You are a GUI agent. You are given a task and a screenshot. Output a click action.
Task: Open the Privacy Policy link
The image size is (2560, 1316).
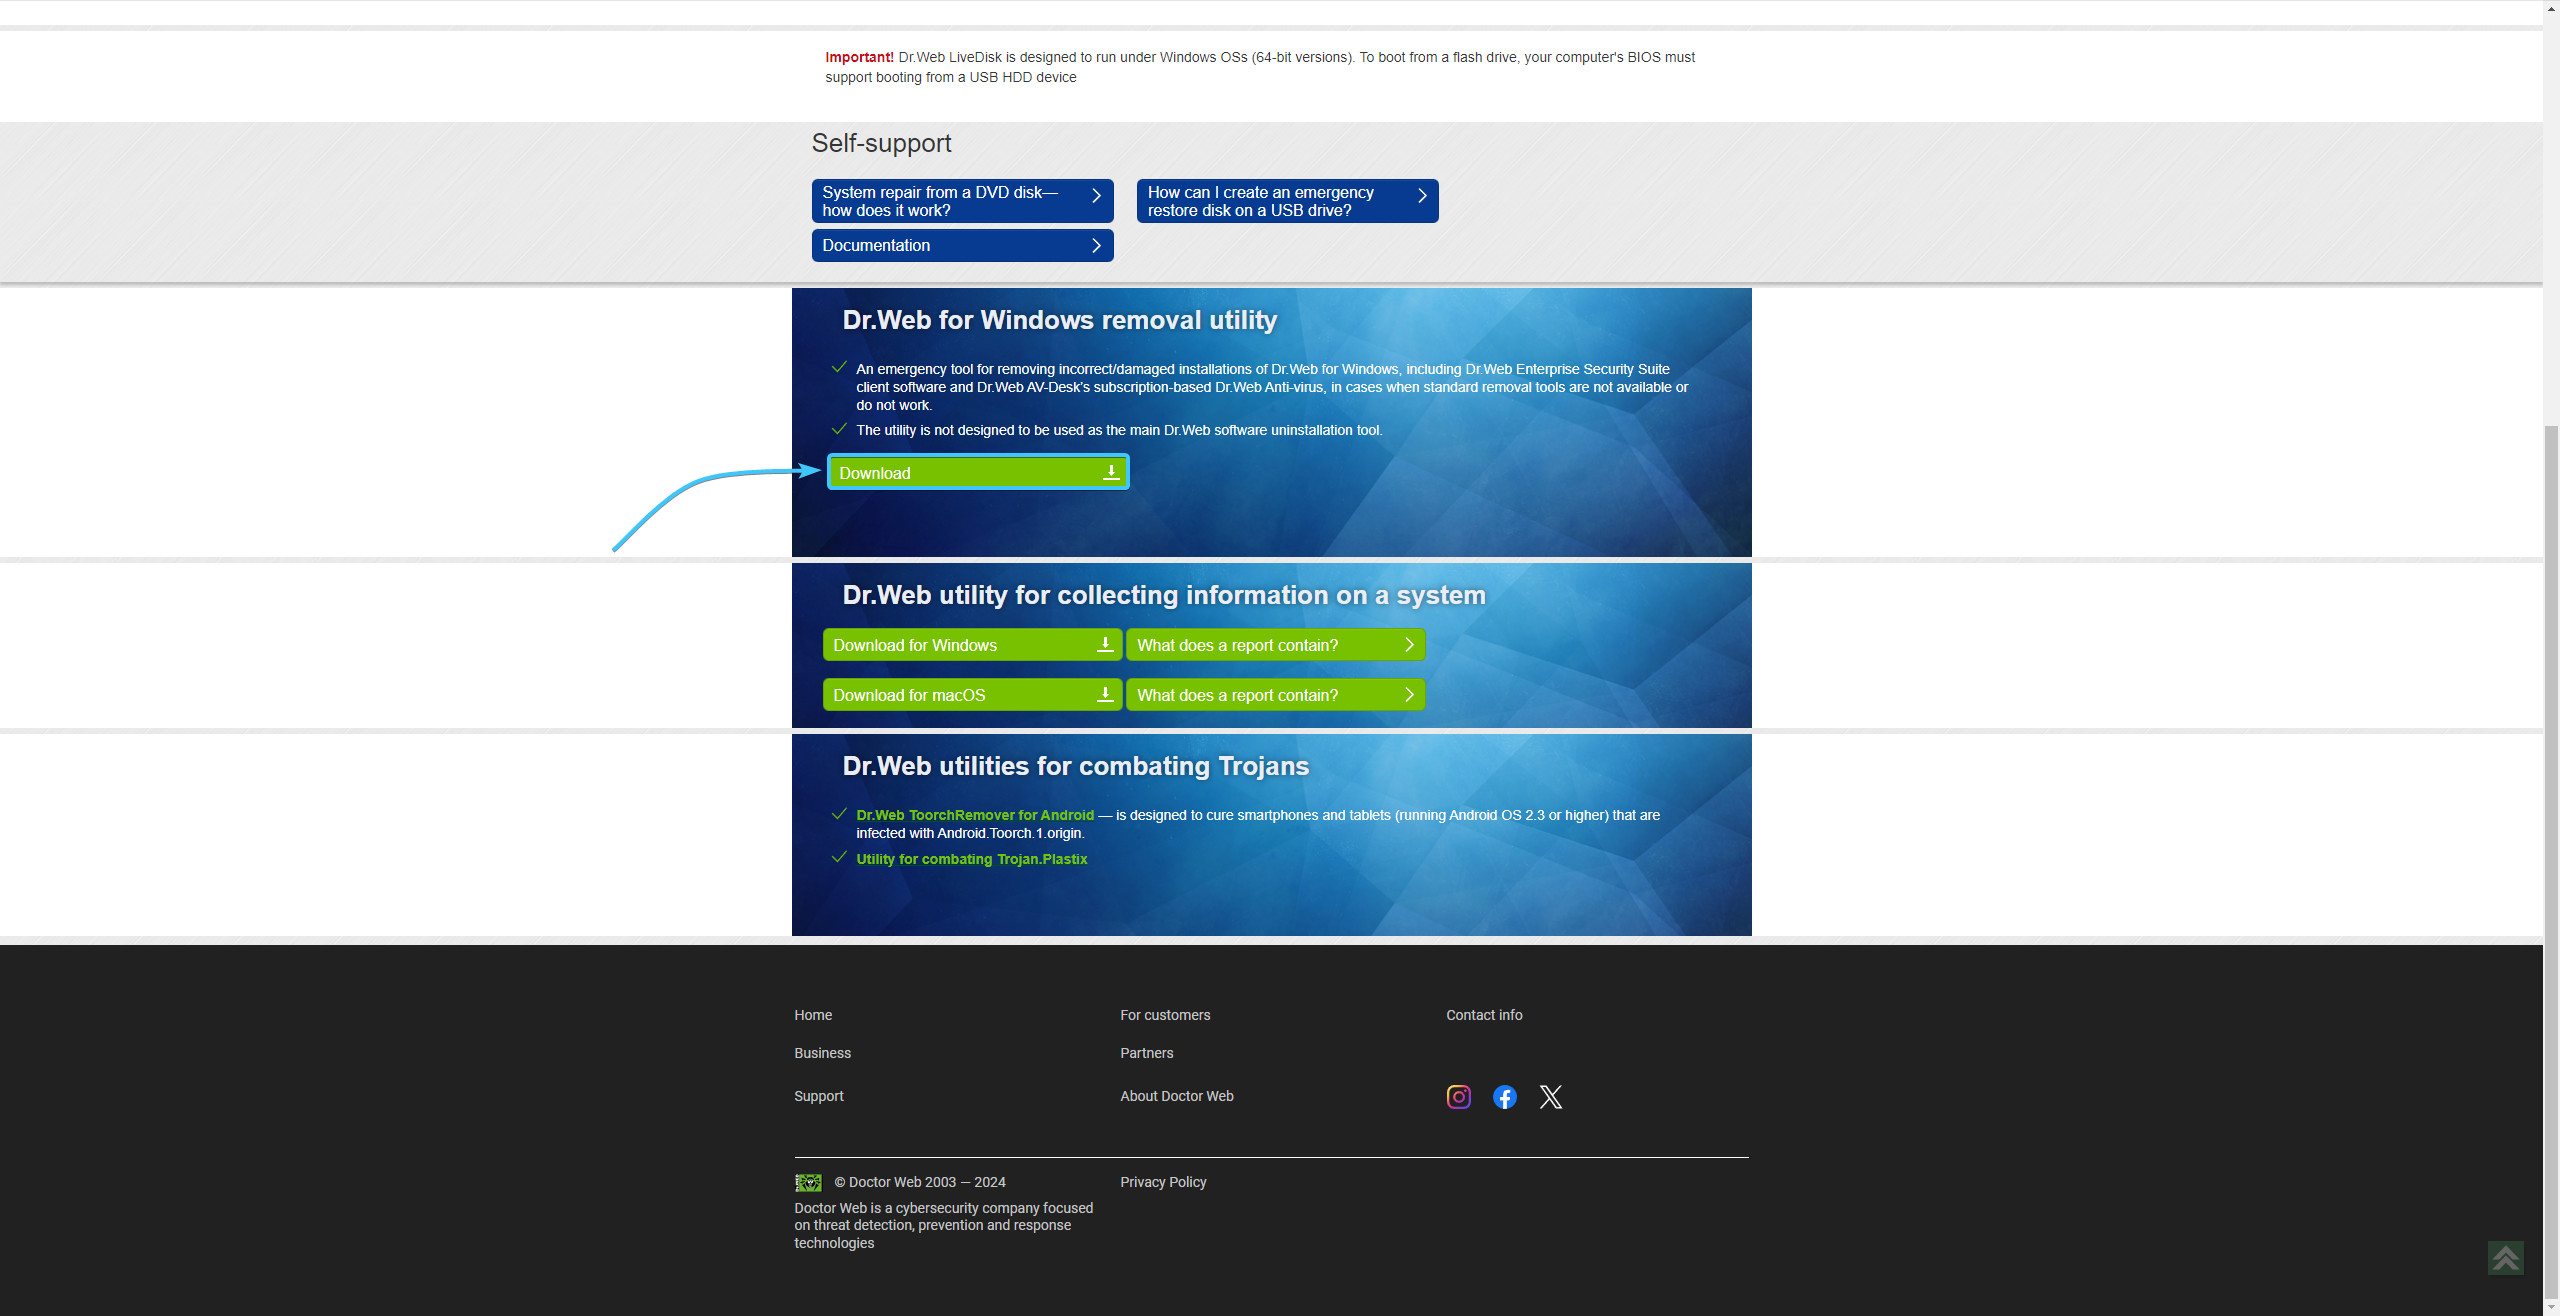(1163, 1182)
